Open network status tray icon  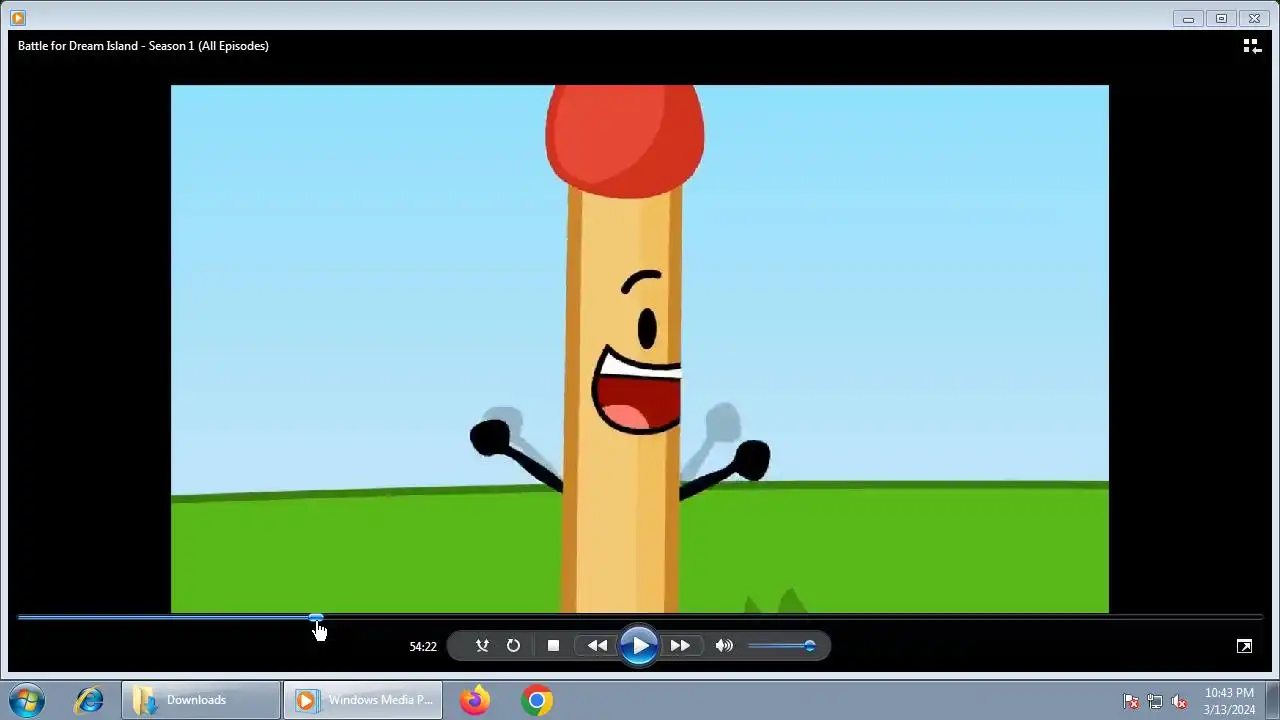[1155, 701]
